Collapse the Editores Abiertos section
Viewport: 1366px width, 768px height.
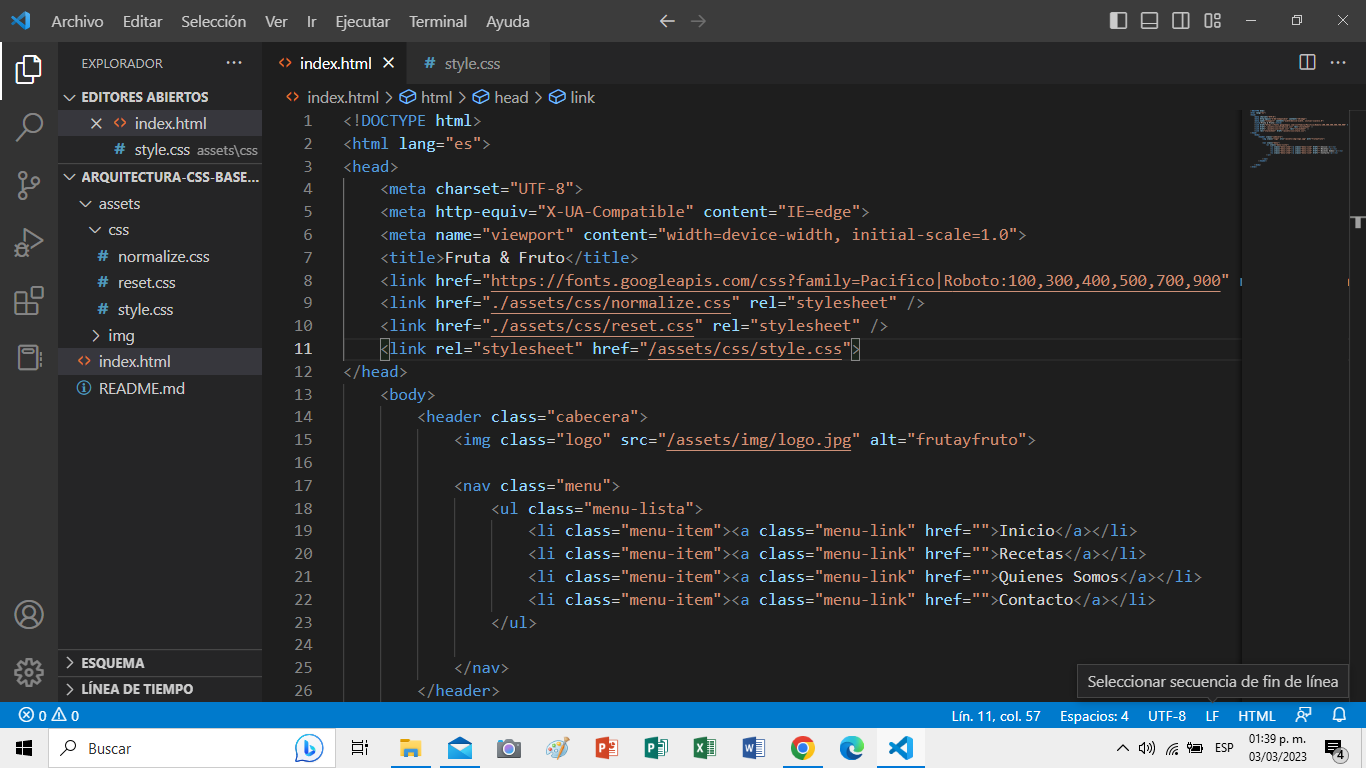[x=160, y=97]
